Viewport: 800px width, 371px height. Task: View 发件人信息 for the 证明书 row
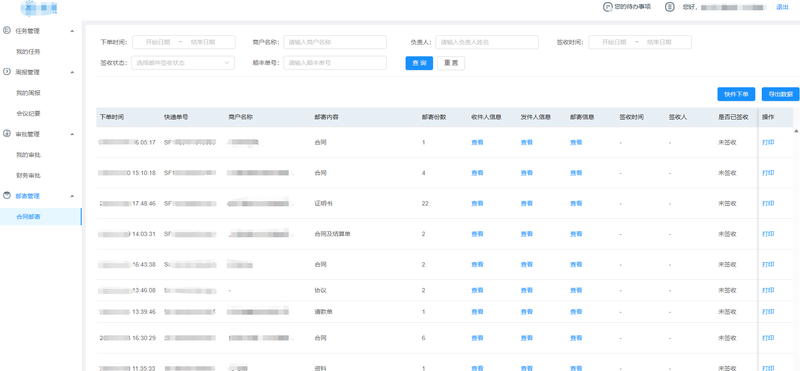(527, 203)
